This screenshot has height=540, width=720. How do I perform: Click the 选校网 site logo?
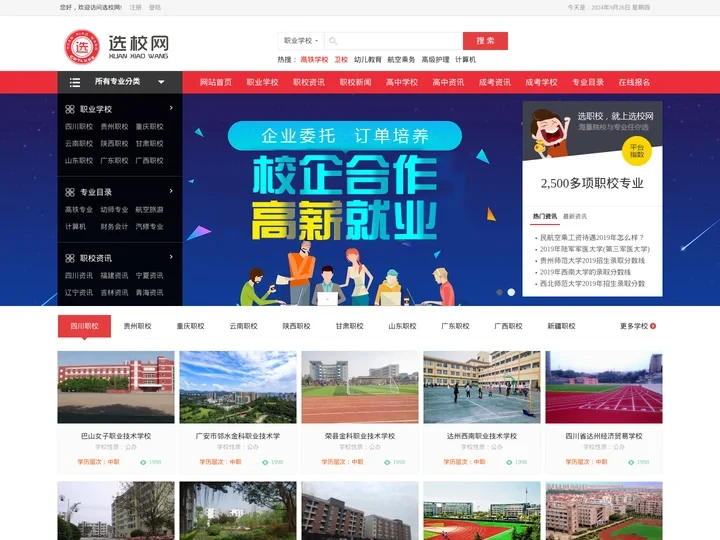click(116, 47)
